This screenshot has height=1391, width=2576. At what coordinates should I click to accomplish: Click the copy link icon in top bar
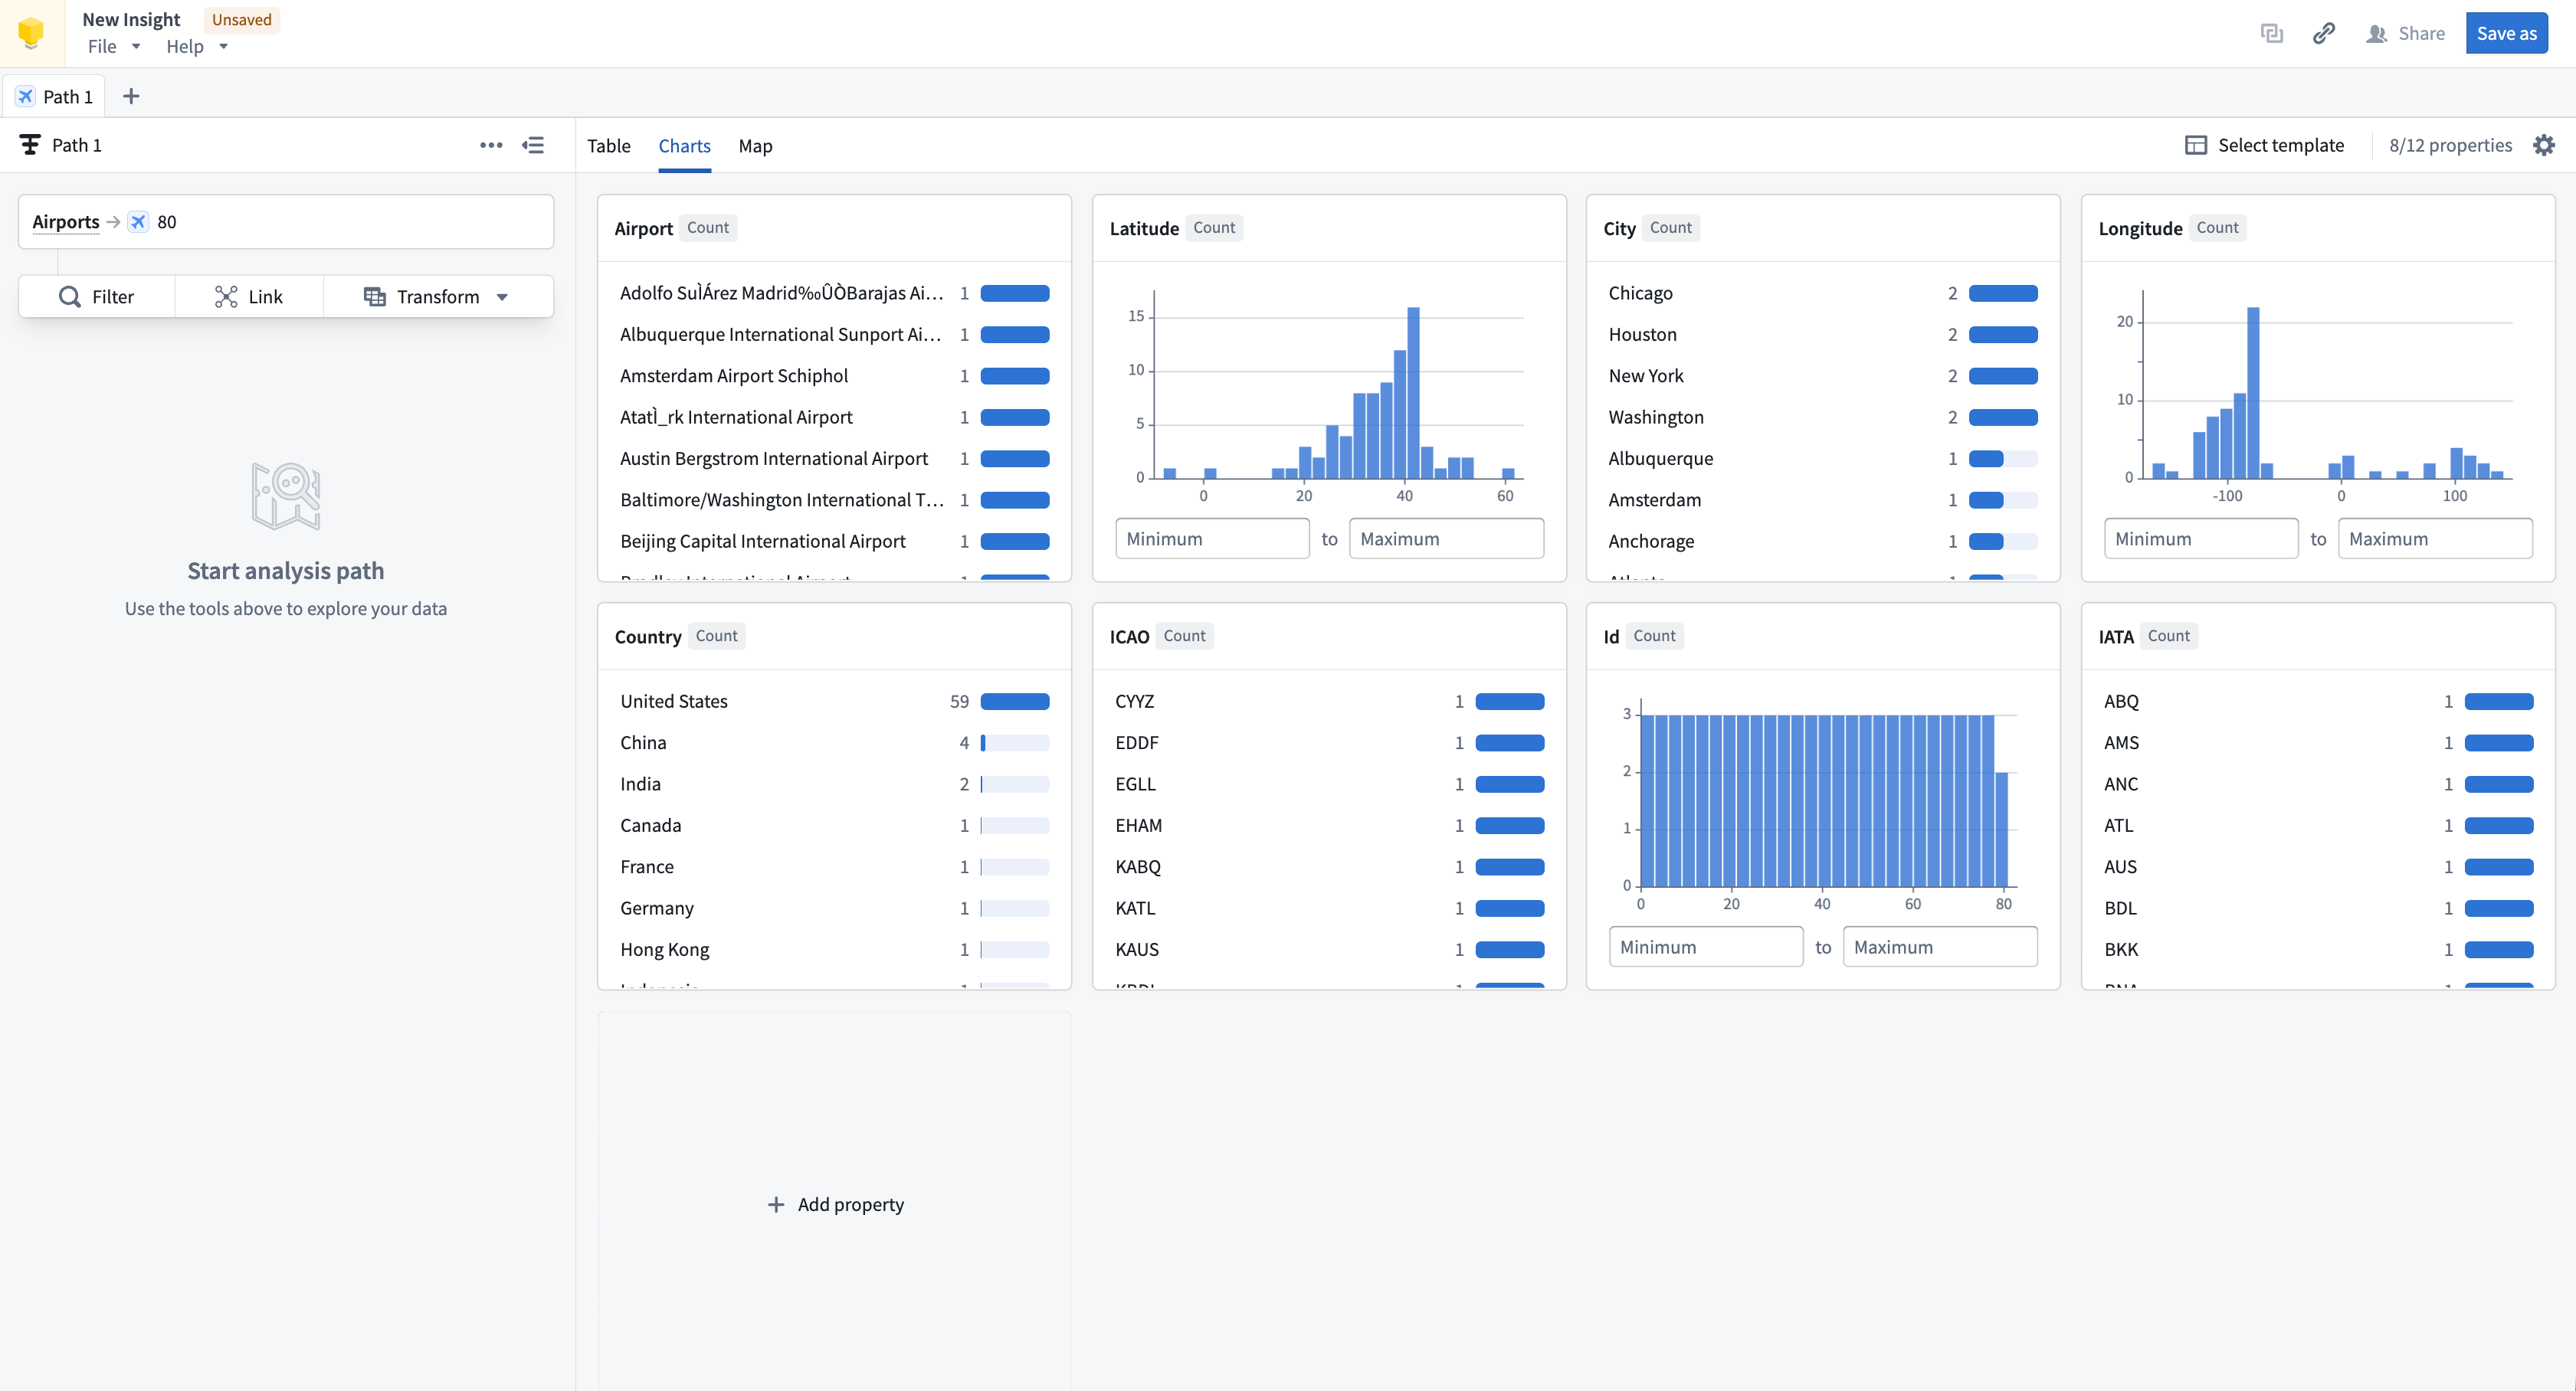tap(2323, 33)
